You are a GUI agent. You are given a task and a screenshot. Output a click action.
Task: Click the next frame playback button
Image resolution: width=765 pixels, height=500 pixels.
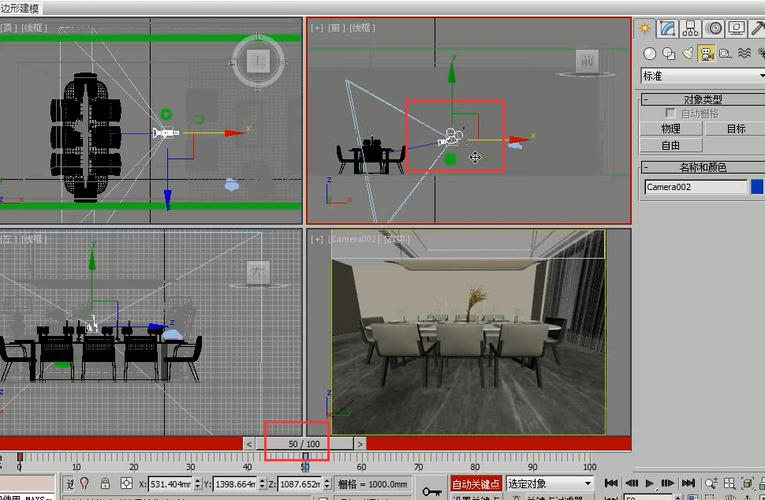point(667,483)
